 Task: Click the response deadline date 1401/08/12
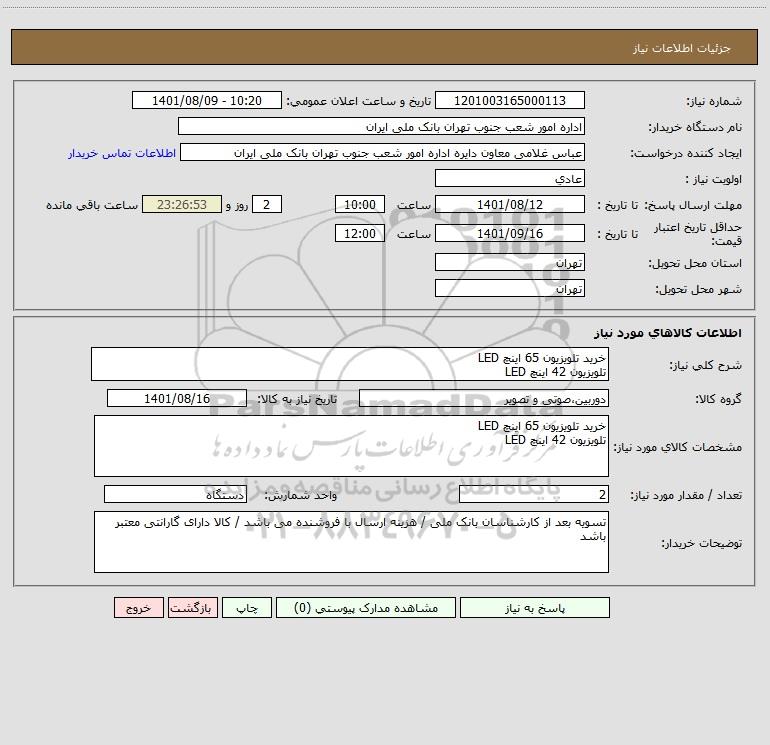510,204
